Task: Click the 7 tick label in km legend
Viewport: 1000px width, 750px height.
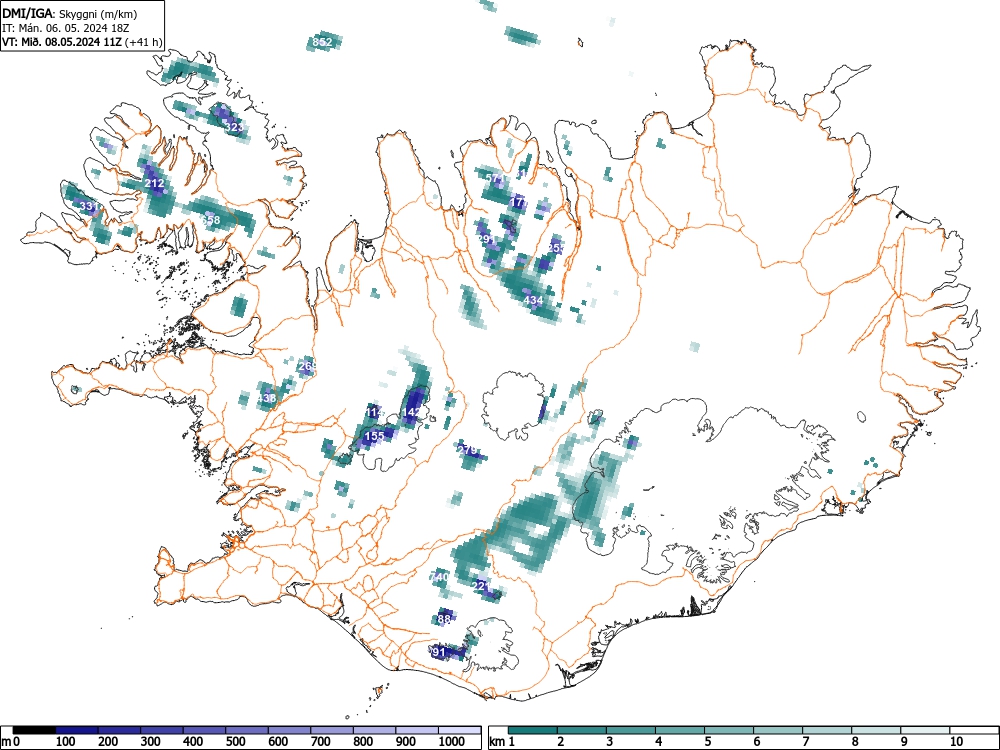Action: pos(805,742)
